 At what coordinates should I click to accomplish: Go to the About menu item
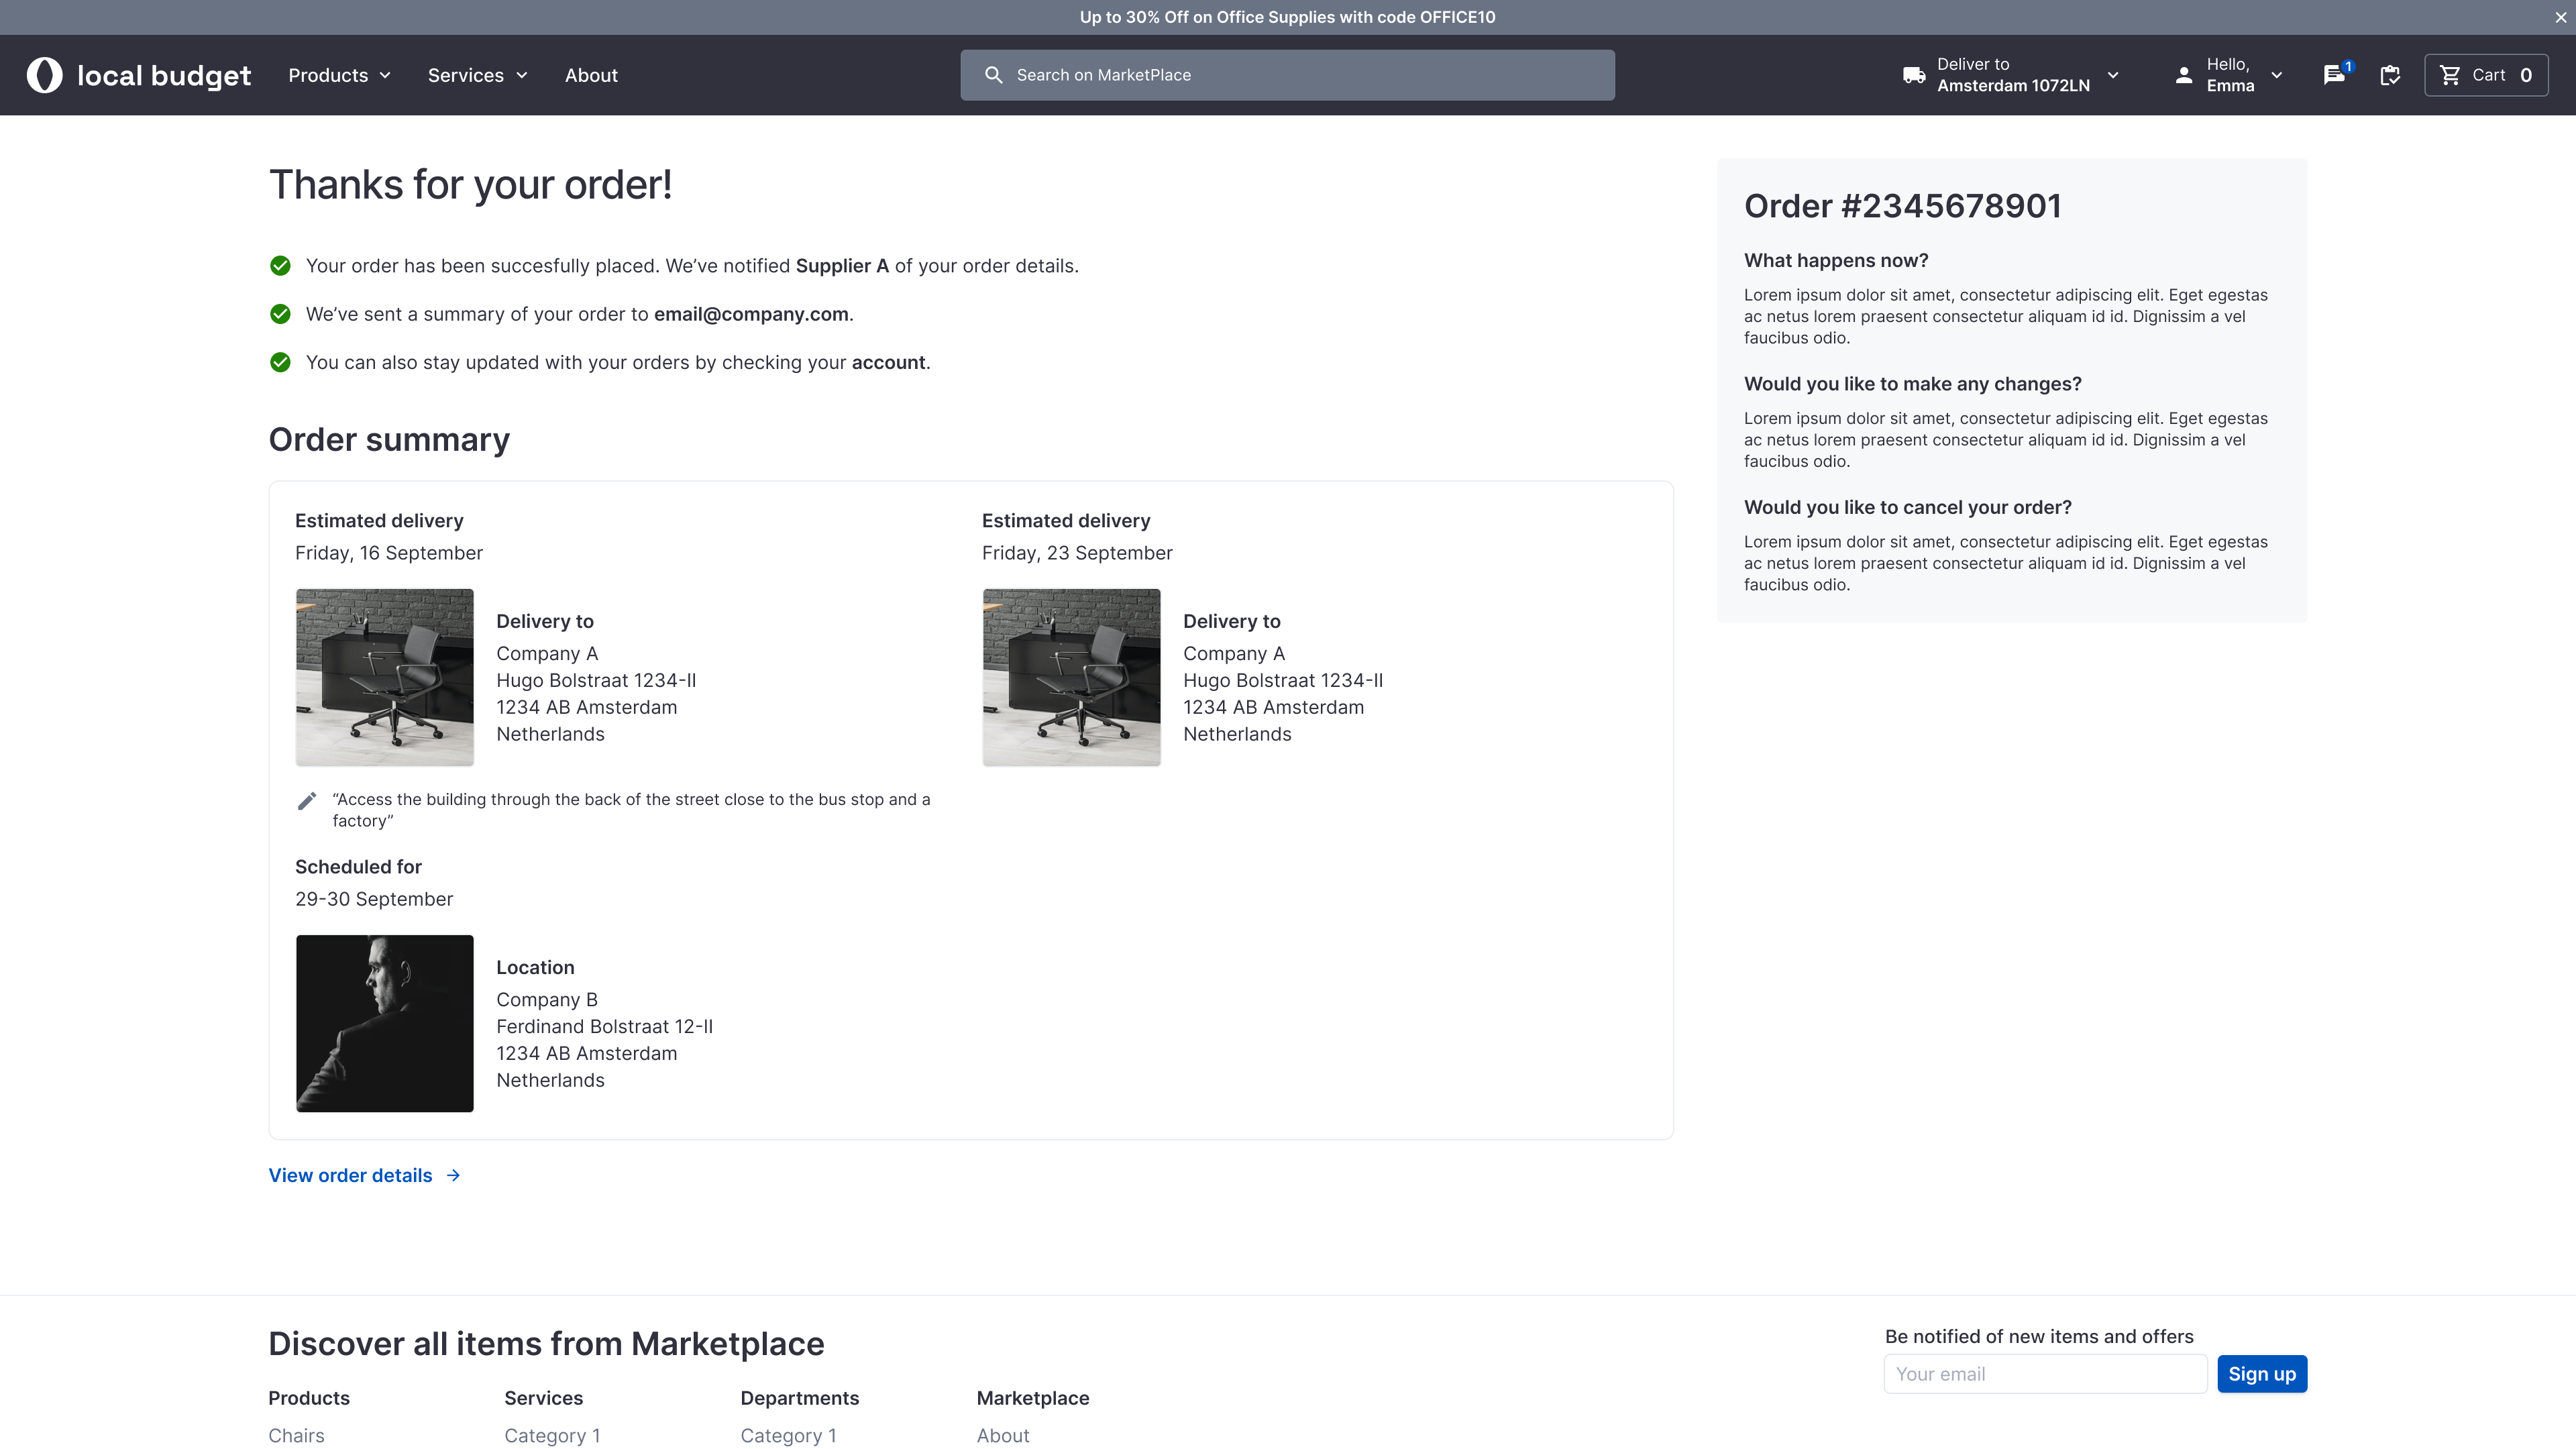click(x=591, y=75)
